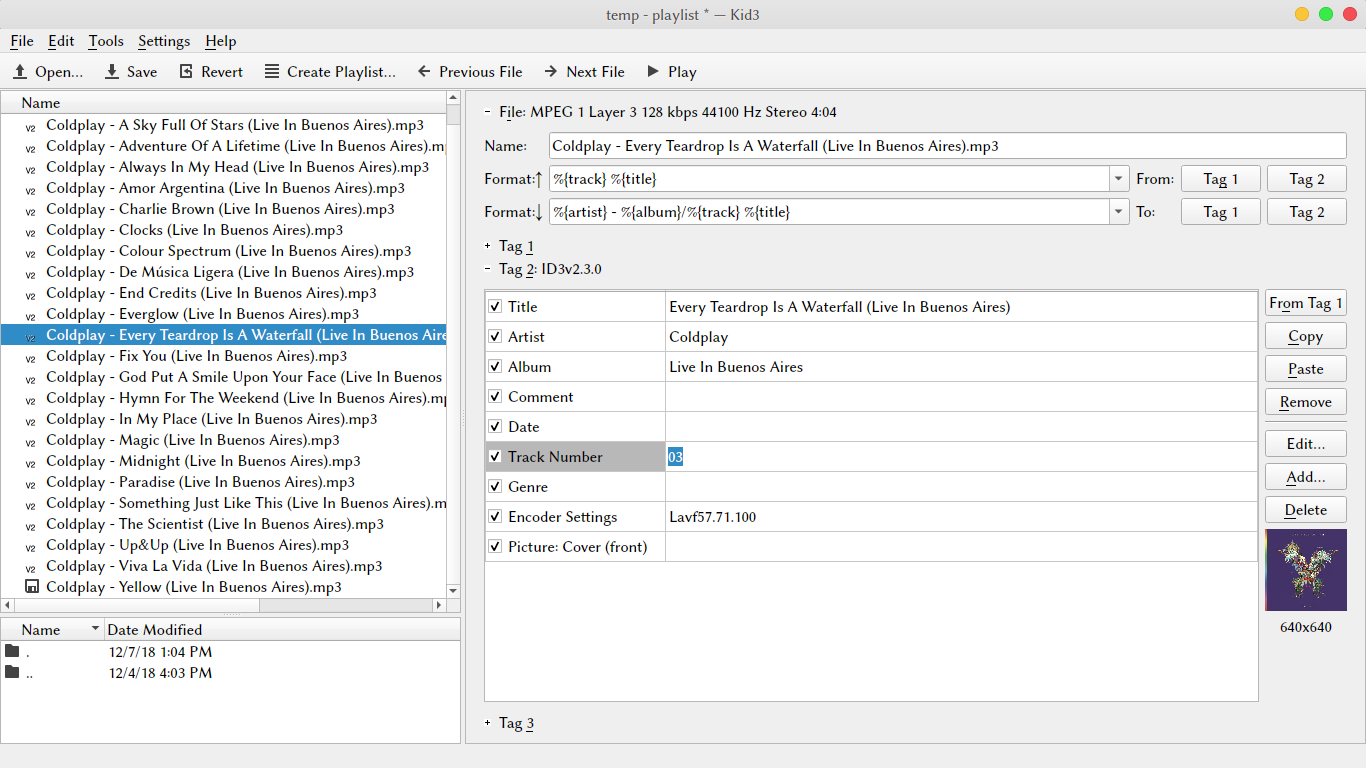The height and width of the screenshot is (768, 1366).
Task: Click the v2 tag icon beside Paradise file
Action: click(31, 484)
